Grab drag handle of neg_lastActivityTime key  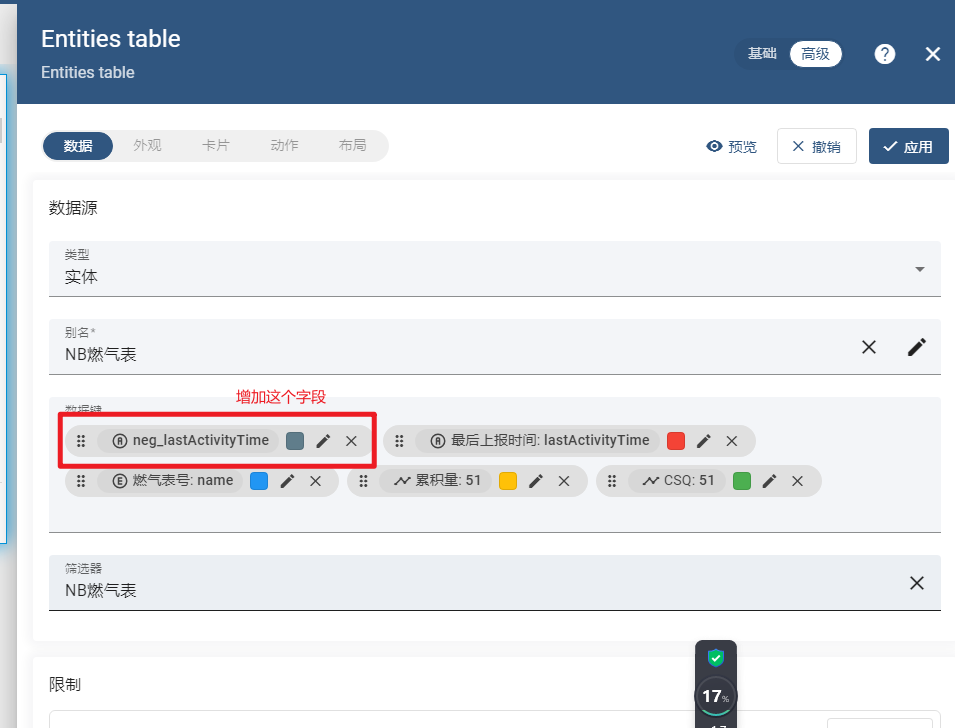pos(81,441)
